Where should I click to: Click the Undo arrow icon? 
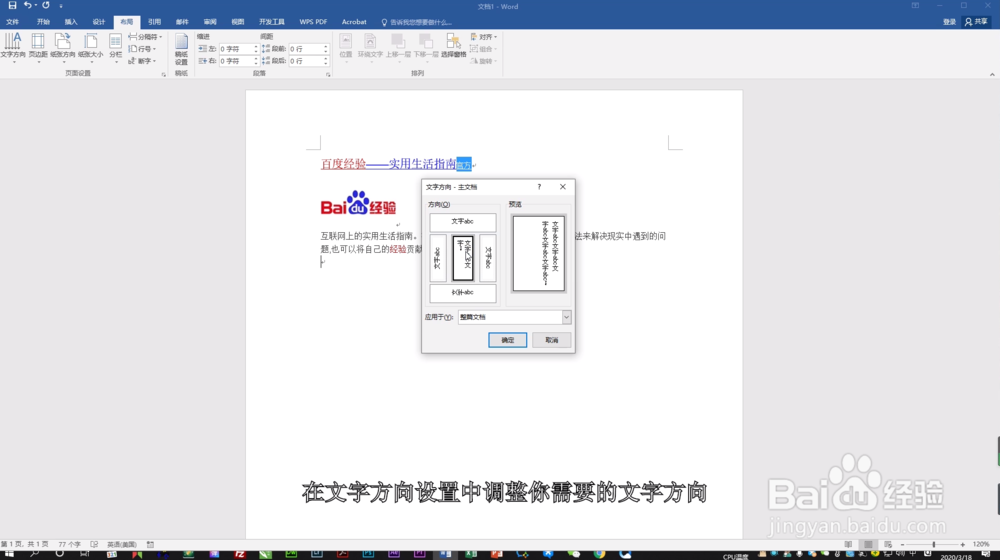[x=27, y=5]
